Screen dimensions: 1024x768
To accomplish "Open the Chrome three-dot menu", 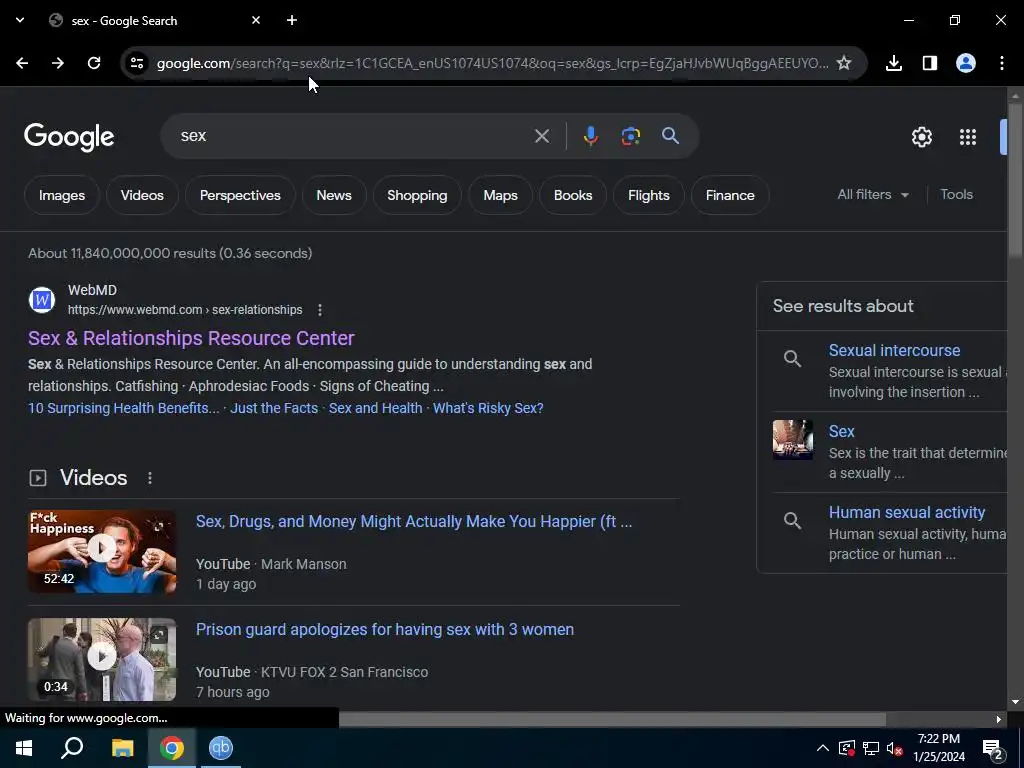I will 1002,63.
